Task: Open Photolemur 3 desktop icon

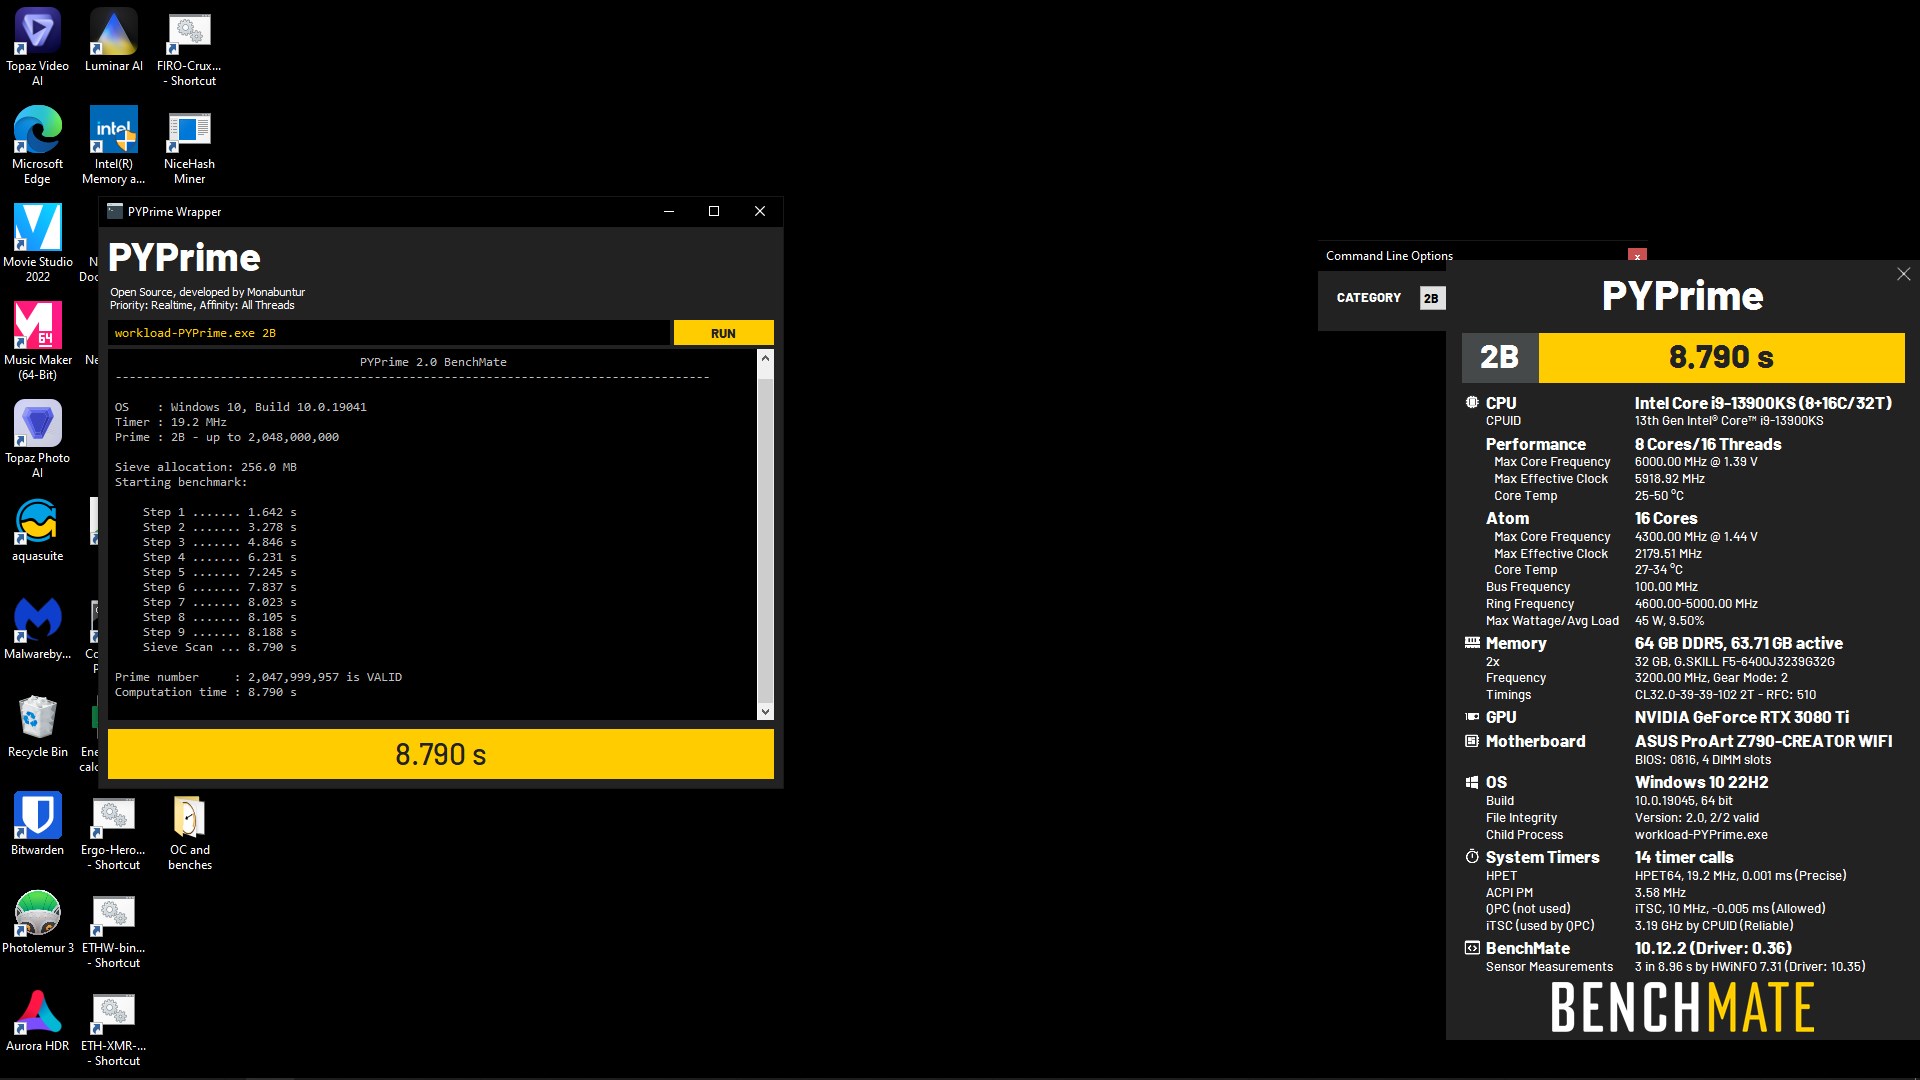Action: (38, 922)
